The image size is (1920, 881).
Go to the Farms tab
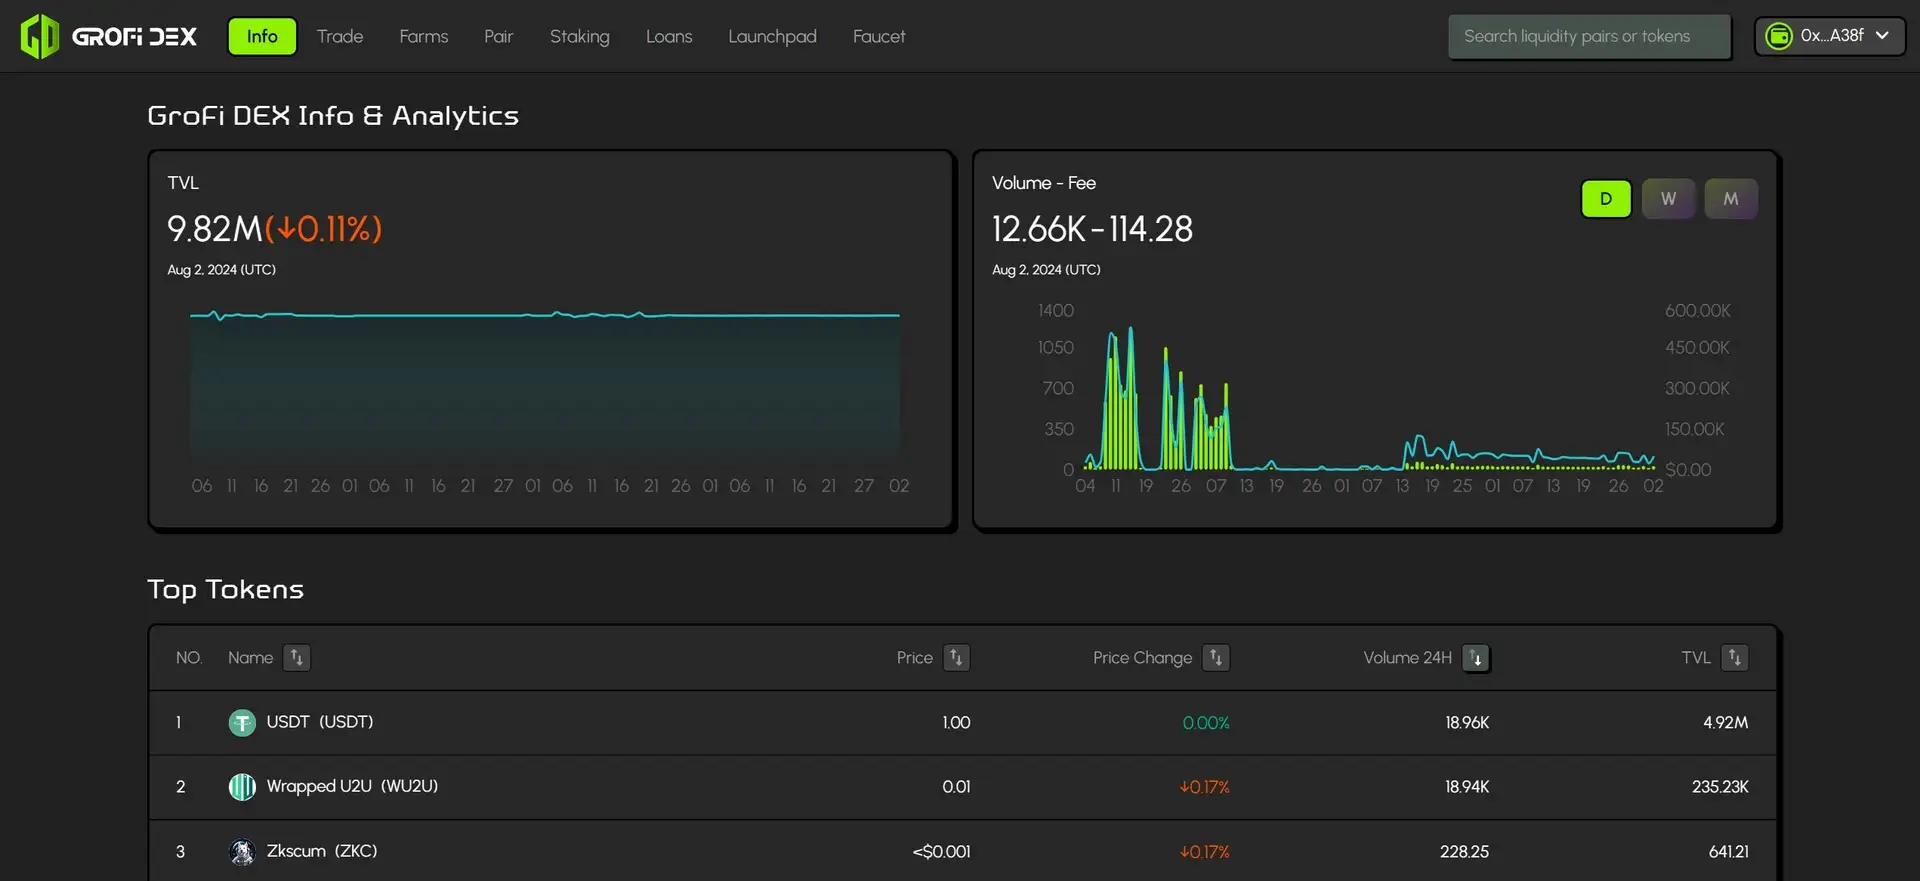423,37
